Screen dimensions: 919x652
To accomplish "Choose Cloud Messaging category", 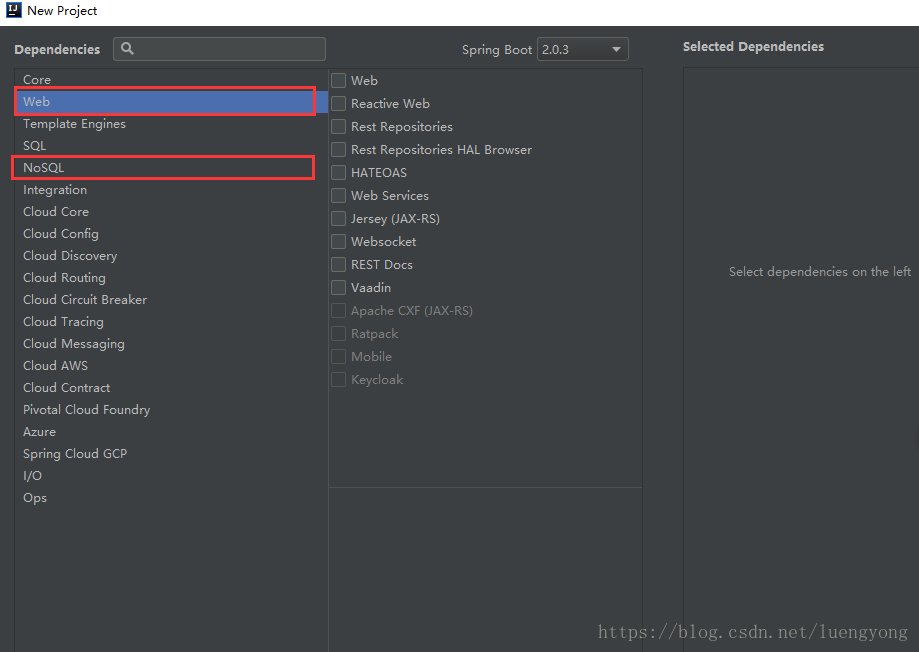I will point(171,344).
